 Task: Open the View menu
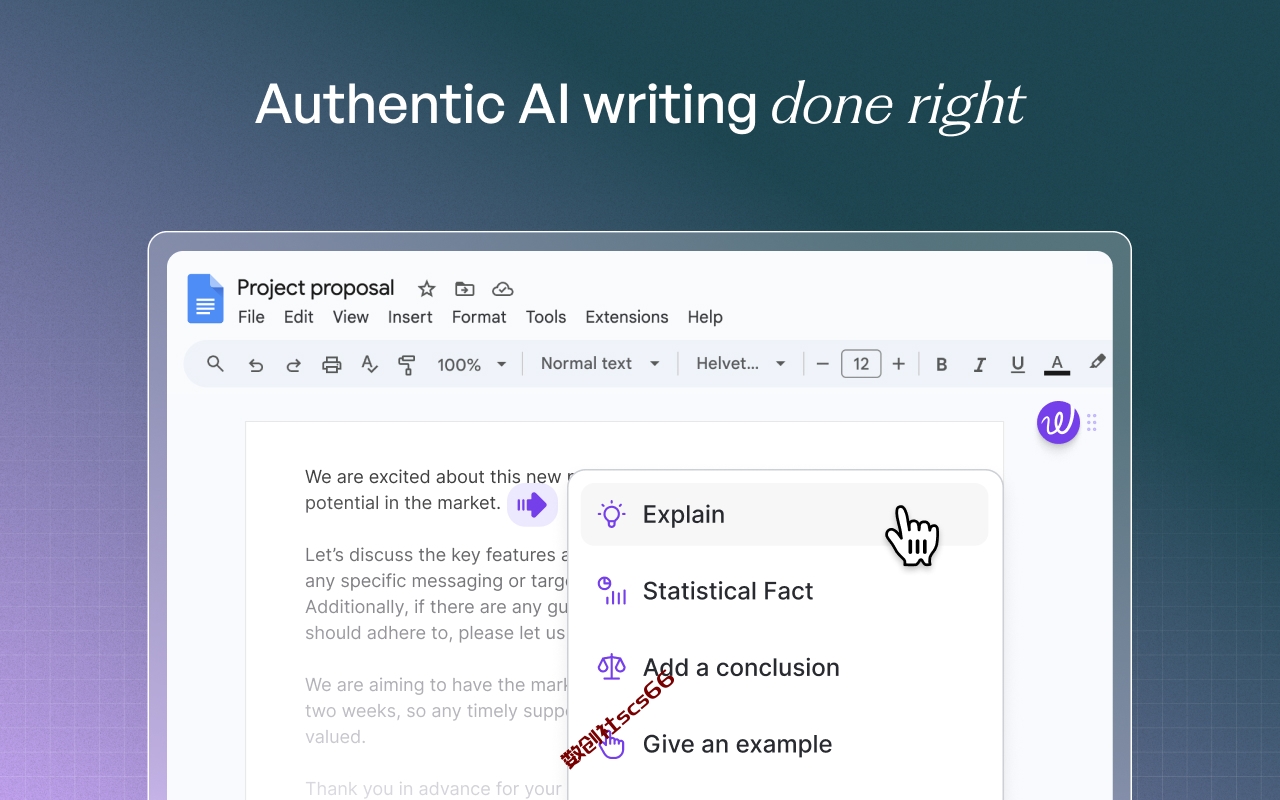351,317
